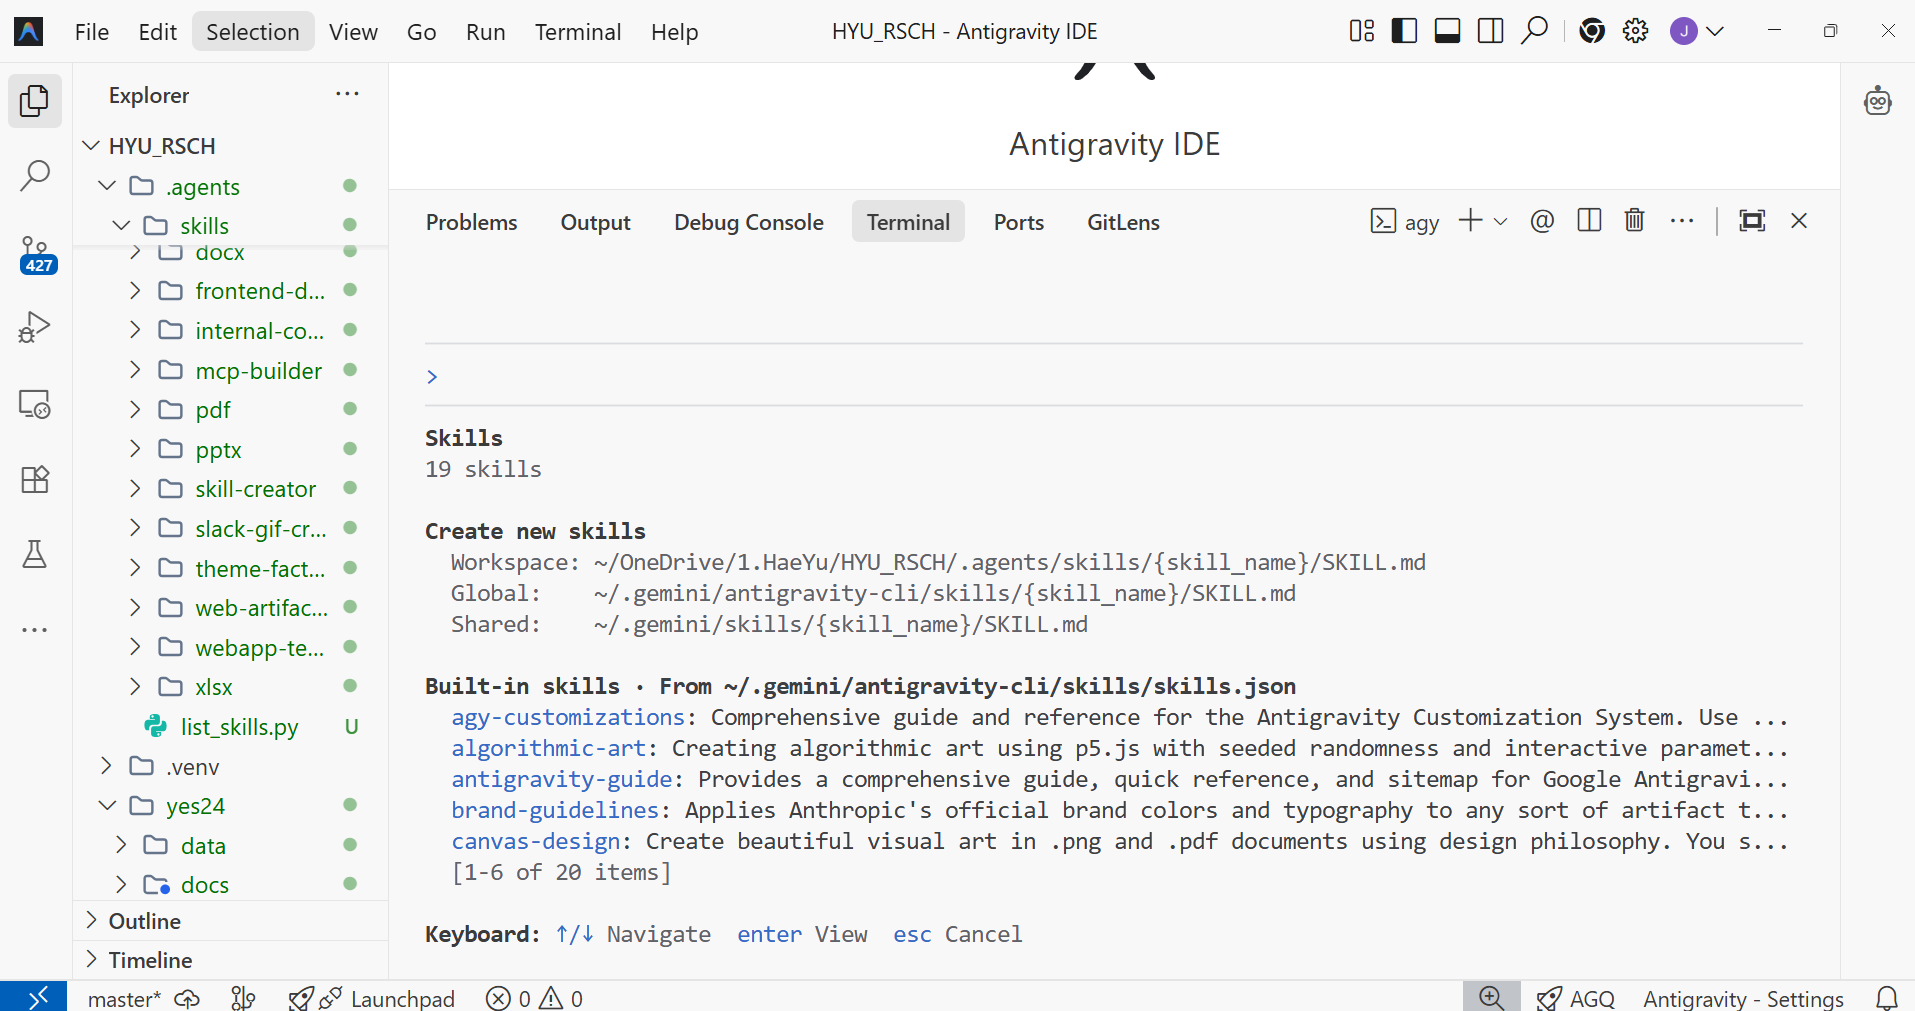Open list_skills.py file
This screenshot has width=1915, height=1011.
(x=239, y=727)
